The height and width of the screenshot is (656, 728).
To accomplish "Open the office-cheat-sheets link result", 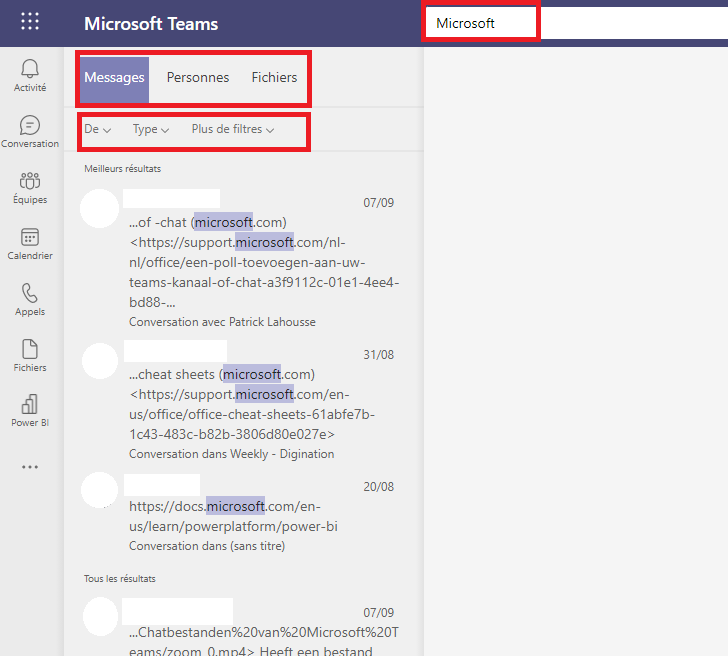I will 252,404.
